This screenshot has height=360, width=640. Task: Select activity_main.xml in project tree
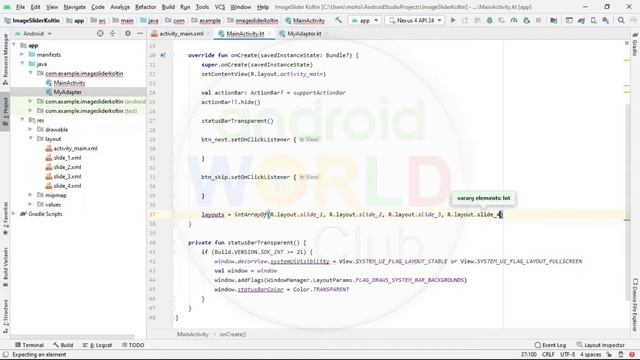[76, 148]
